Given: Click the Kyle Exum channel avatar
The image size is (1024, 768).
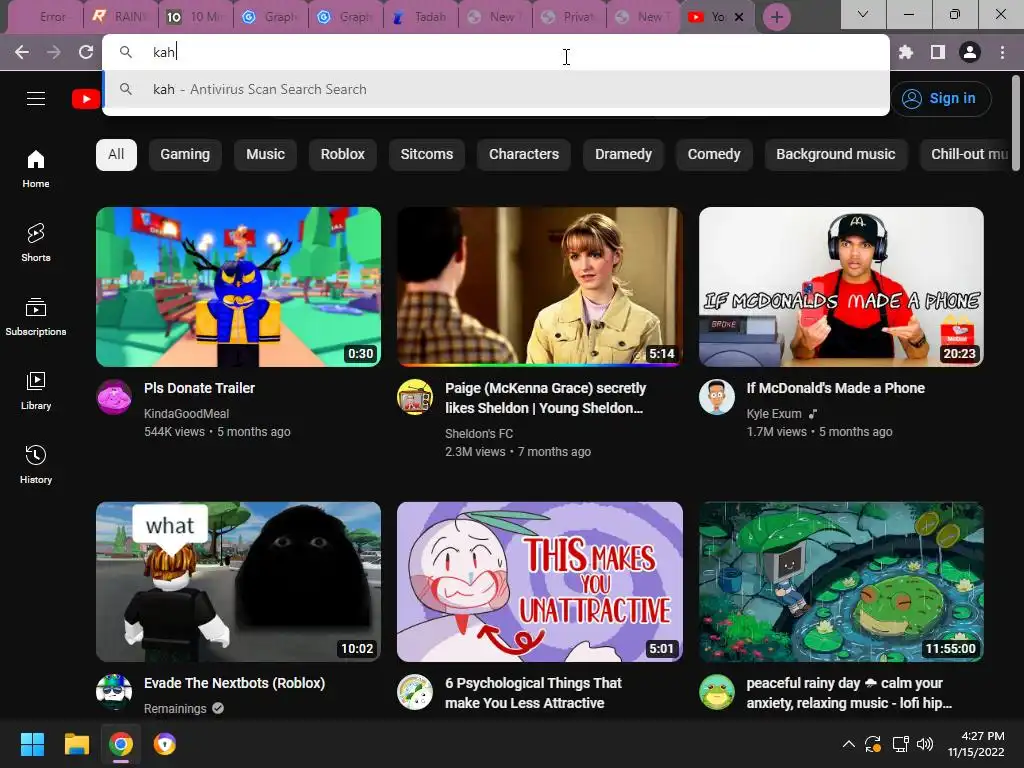Looking at the screenshot, I should click(717, 397).
